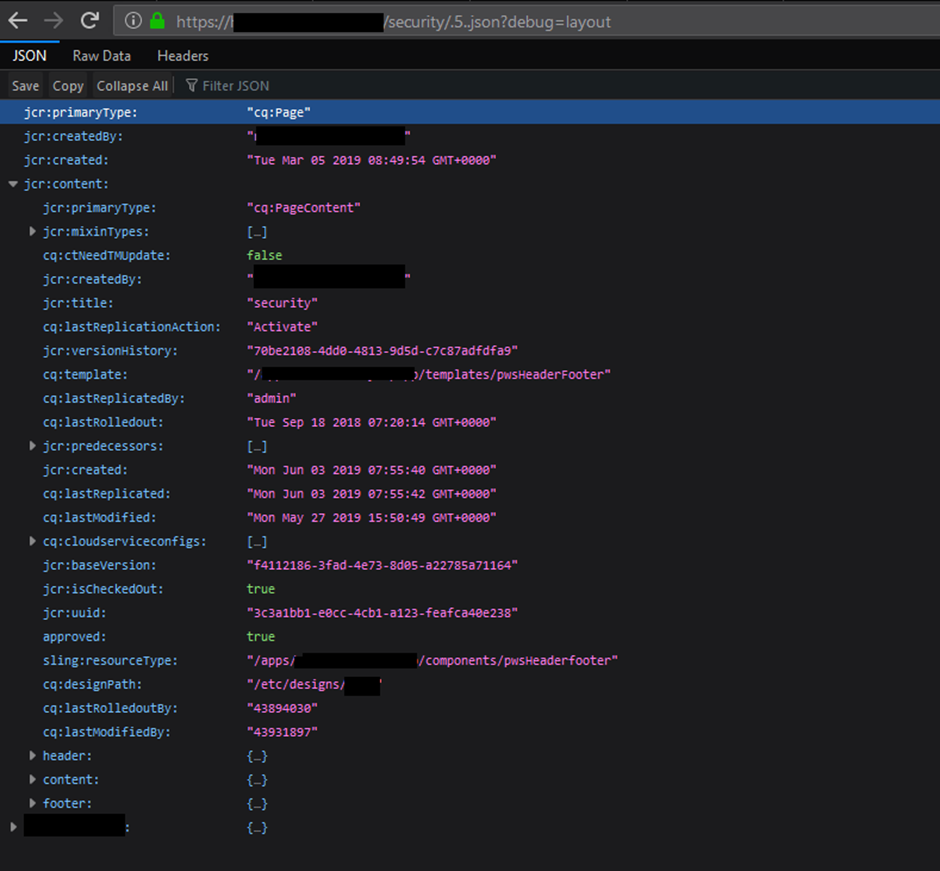Expand the content object
940x871 pixels.
click(x=32, y=779)
